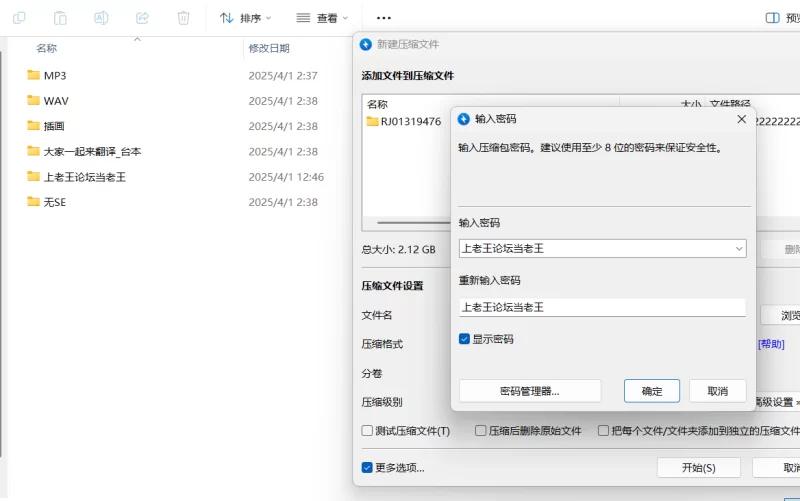Close the 输入密码 dialog
800x501 pixels.
[741, 119]
